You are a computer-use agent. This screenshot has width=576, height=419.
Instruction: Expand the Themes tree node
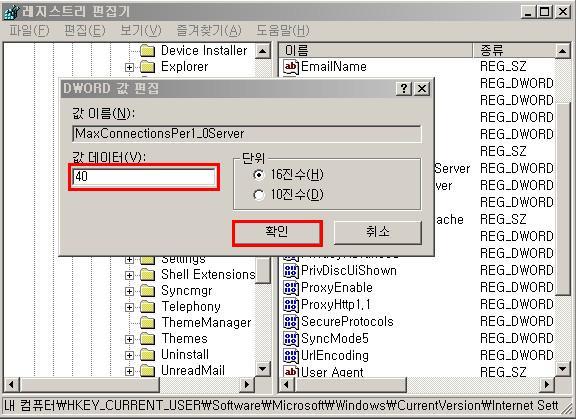[129, 339]
